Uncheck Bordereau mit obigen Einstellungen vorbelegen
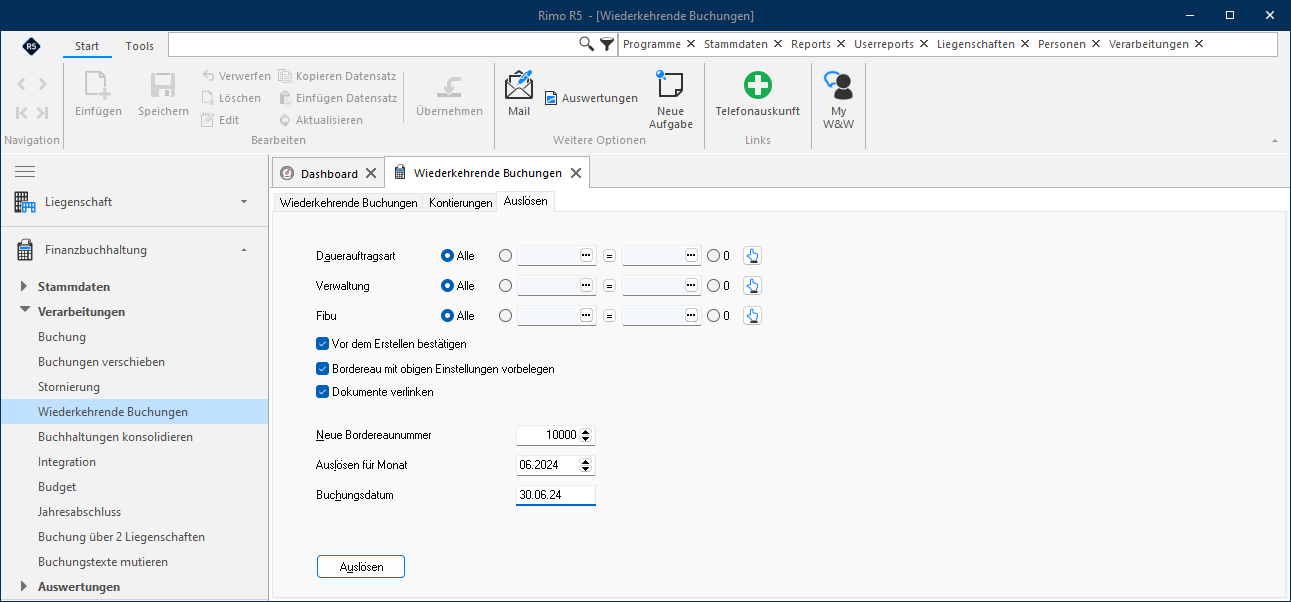 click(x=323, y=369)
